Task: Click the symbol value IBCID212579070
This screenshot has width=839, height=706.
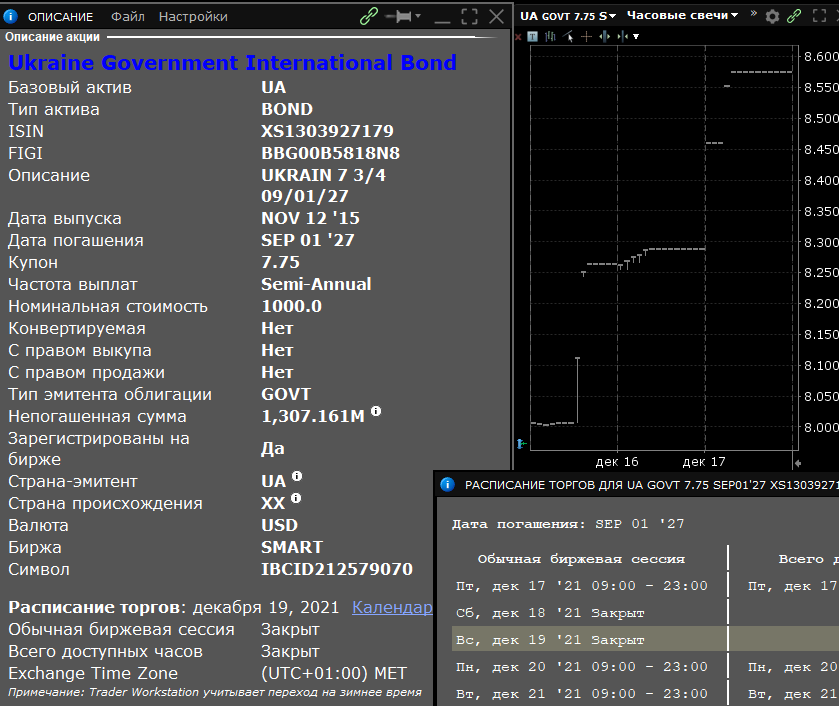Action: click(x=337, y=569)
